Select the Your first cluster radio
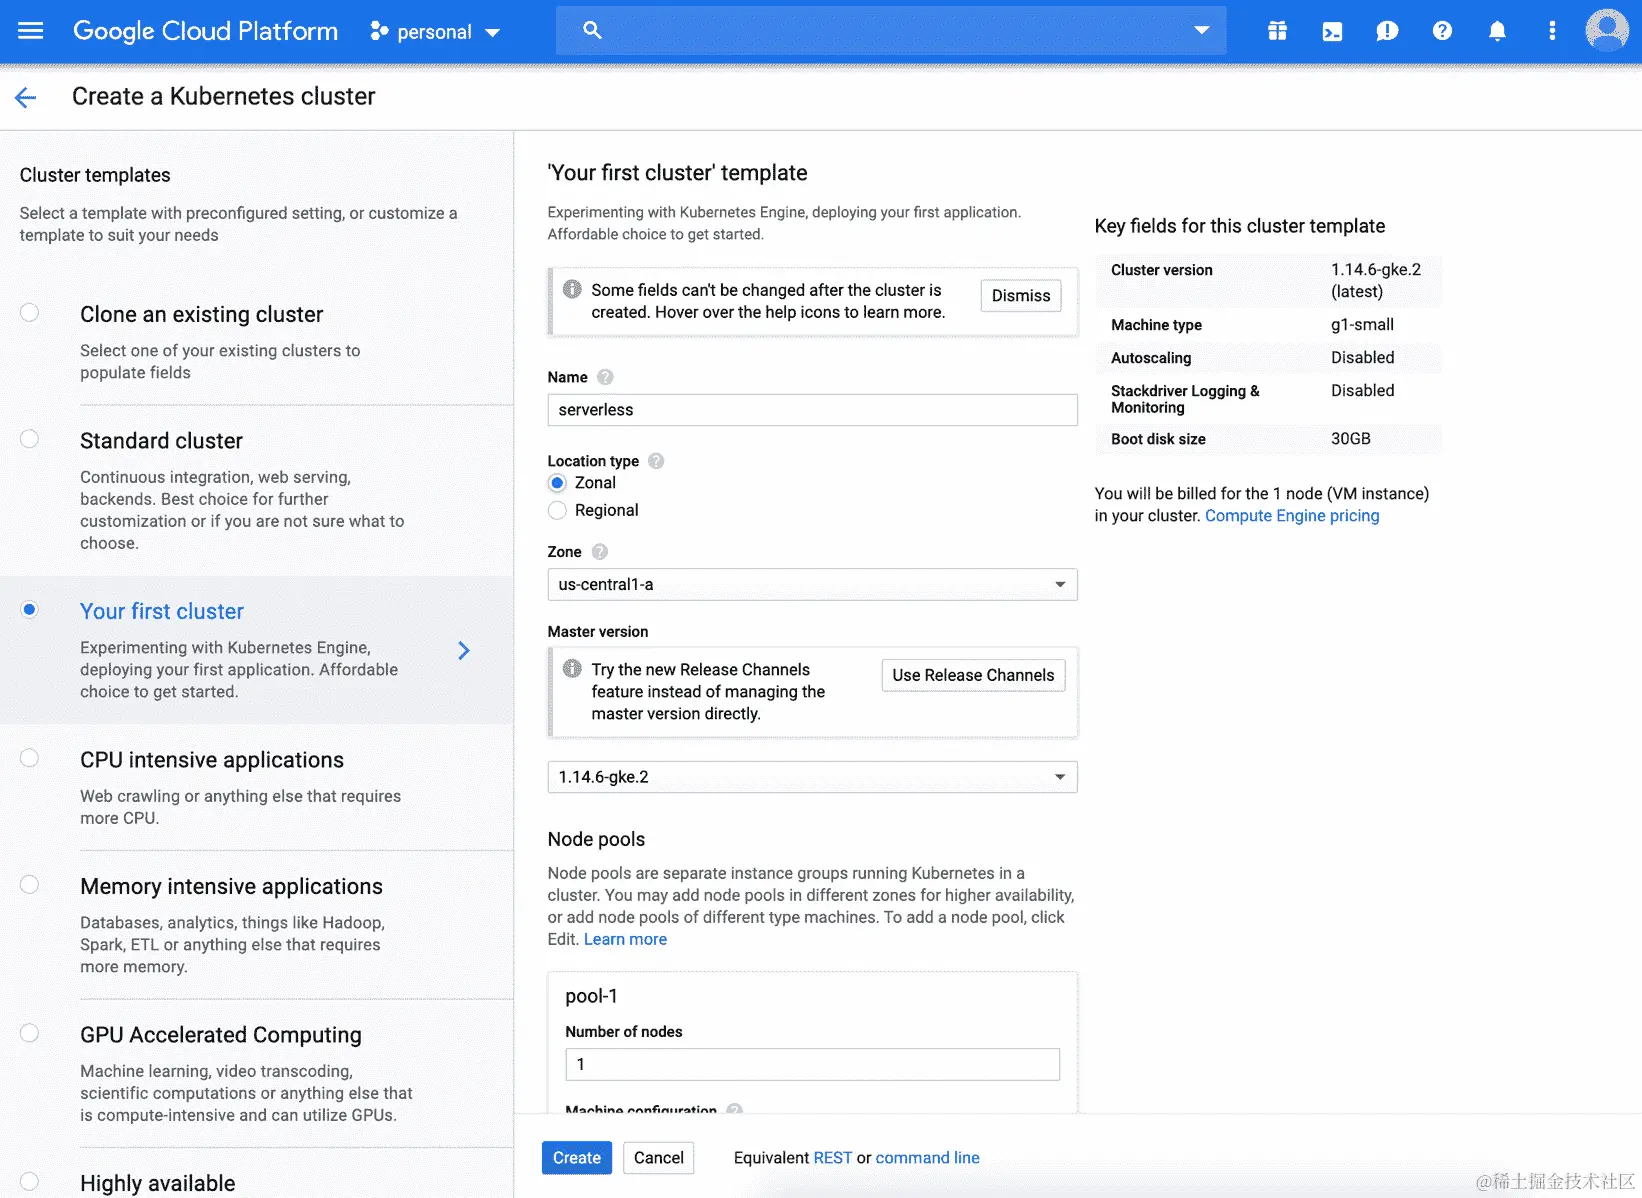The image size is (1642, 1198). click(x=30, y=609)
